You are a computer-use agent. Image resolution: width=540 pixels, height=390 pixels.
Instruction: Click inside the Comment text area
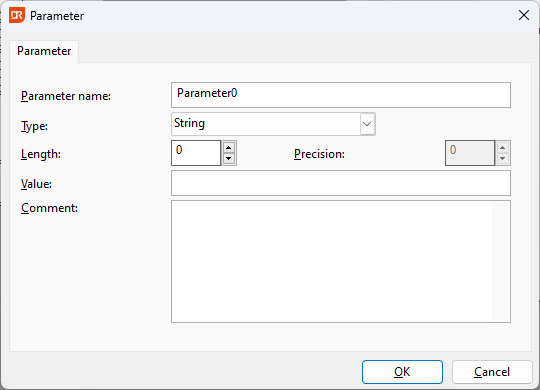pyautogui.click(x=341, y=261)
